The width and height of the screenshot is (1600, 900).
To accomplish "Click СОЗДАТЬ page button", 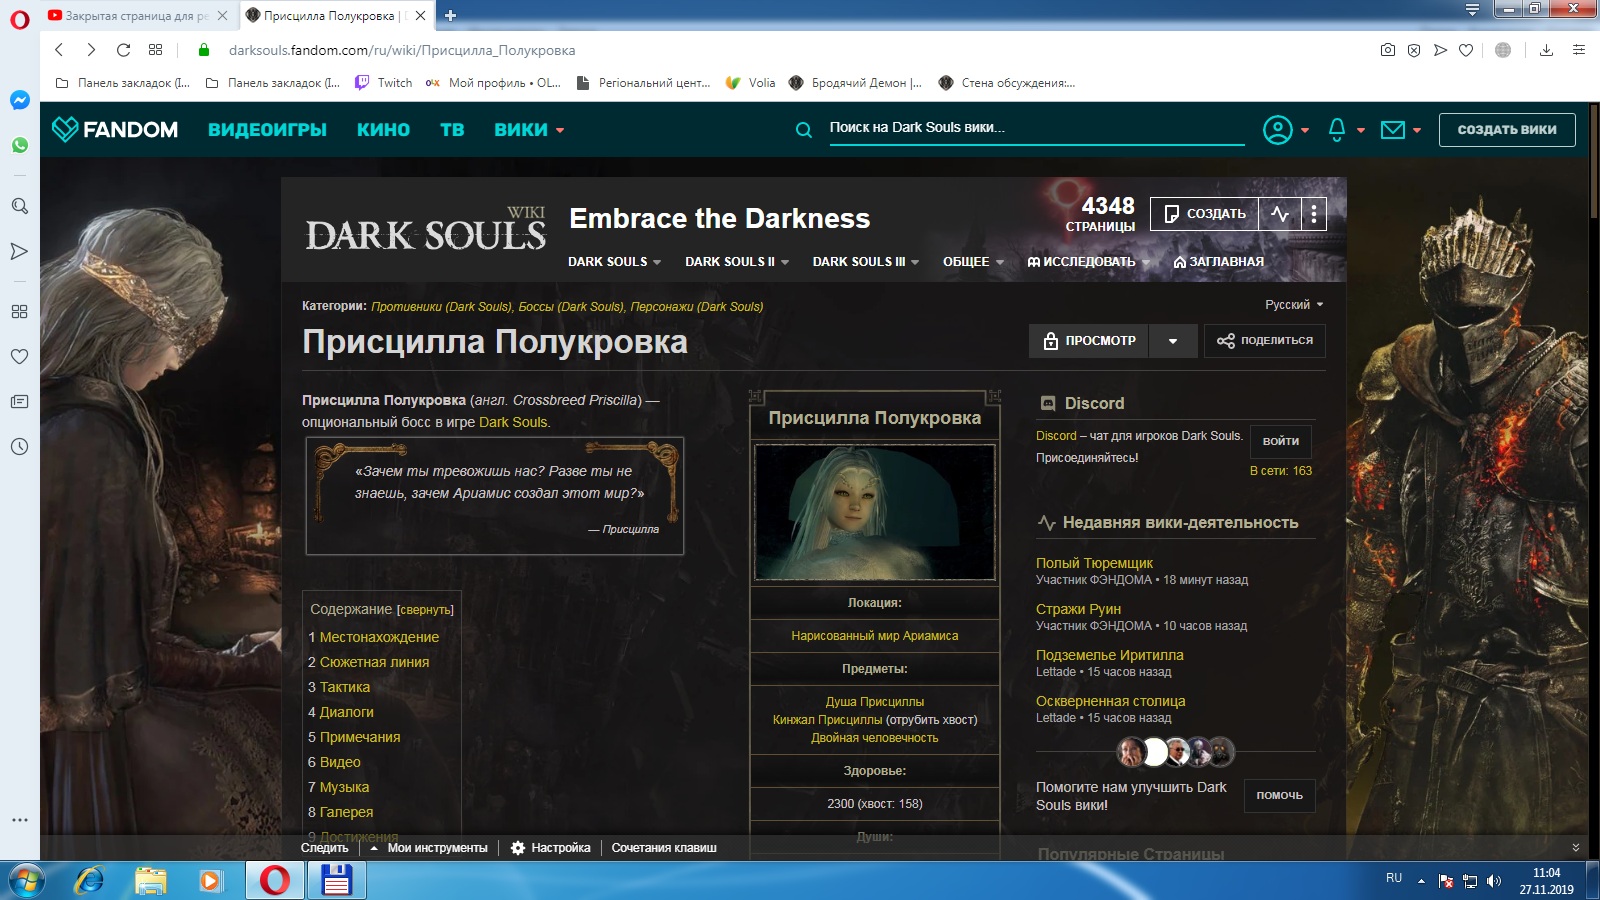I will coord(1205,214).
